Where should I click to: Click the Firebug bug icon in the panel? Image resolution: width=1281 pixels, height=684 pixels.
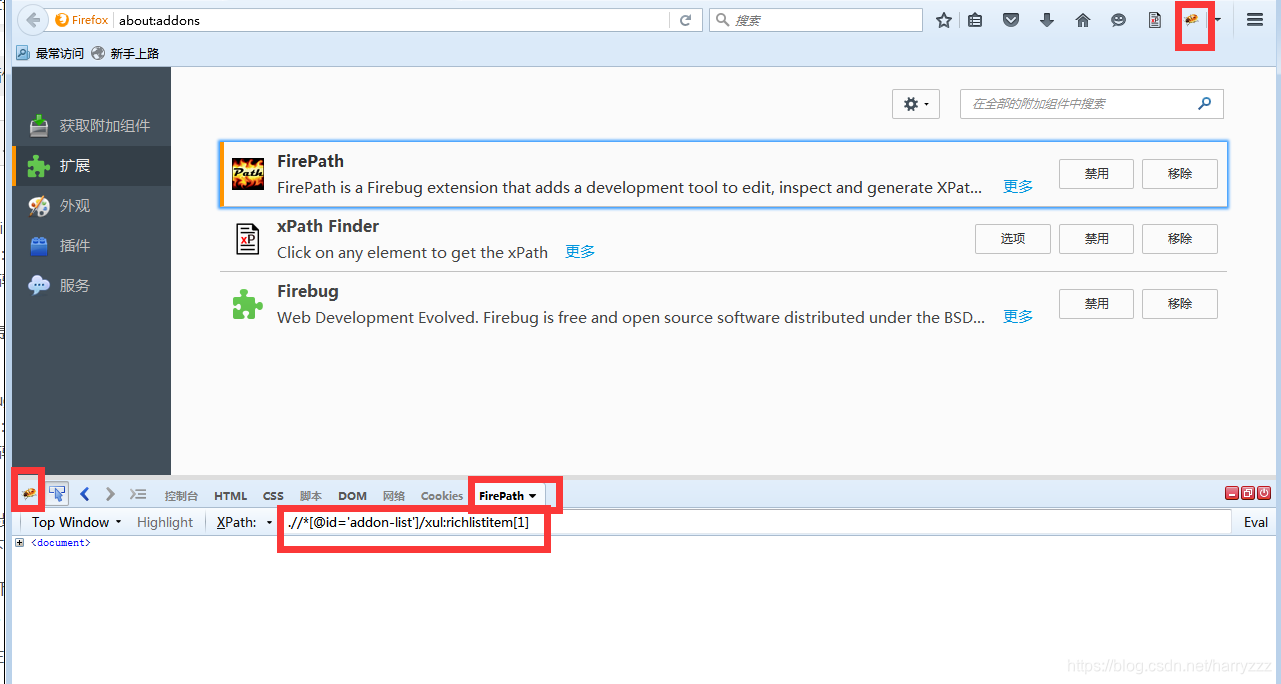click(x=29, y=494)
